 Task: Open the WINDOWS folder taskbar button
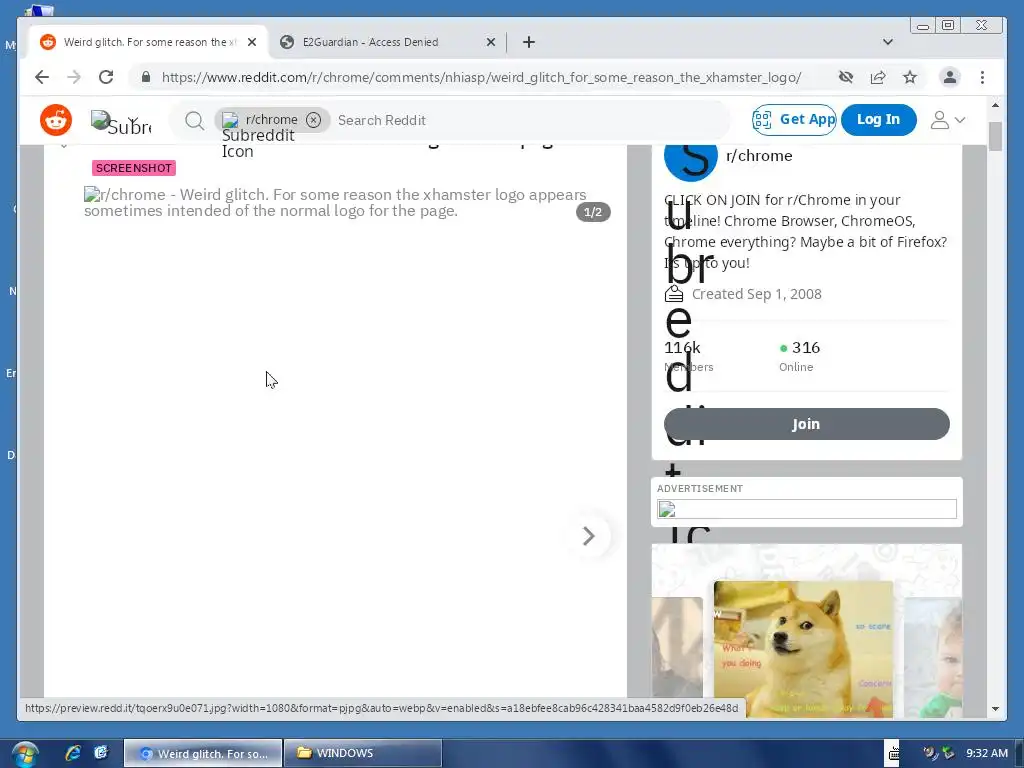point(363,753)
